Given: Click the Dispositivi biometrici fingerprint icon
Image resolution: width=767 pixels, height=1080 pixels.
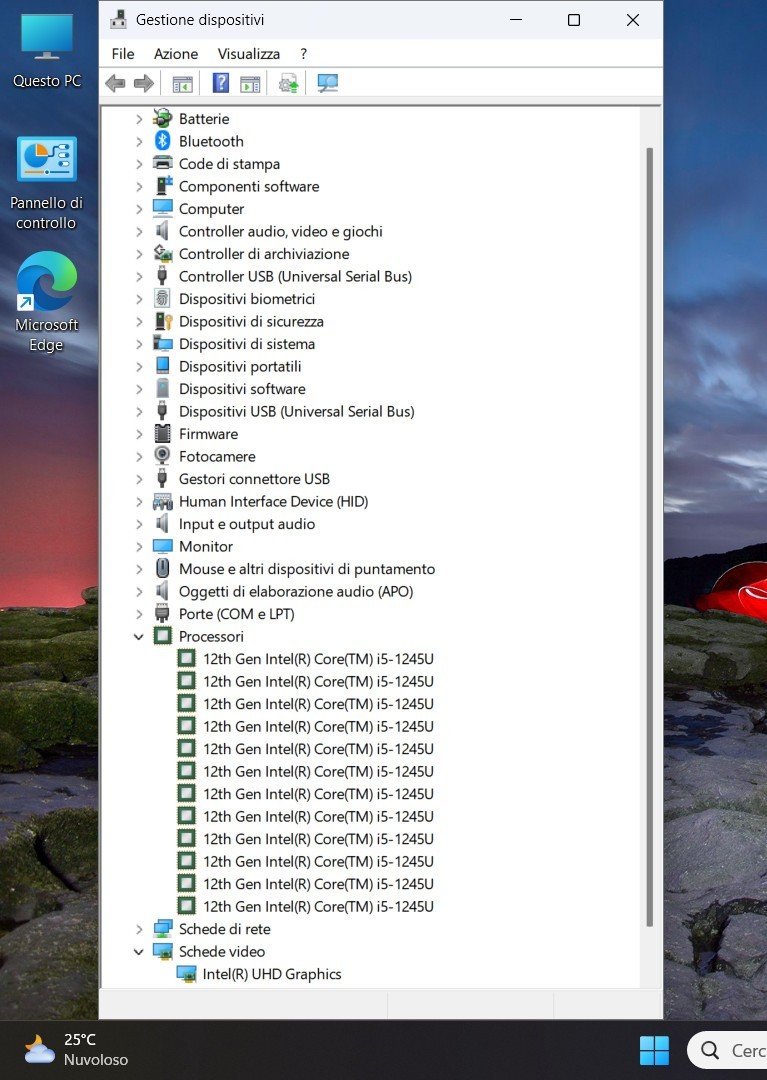Looking at the screenshot, I should click(x=162, y=298).
